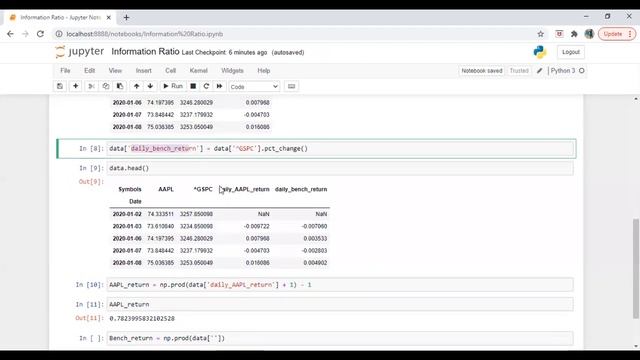The image size is (640, 360).
Task: Close the Information Ratio browser tab
Action: point(109,18)
